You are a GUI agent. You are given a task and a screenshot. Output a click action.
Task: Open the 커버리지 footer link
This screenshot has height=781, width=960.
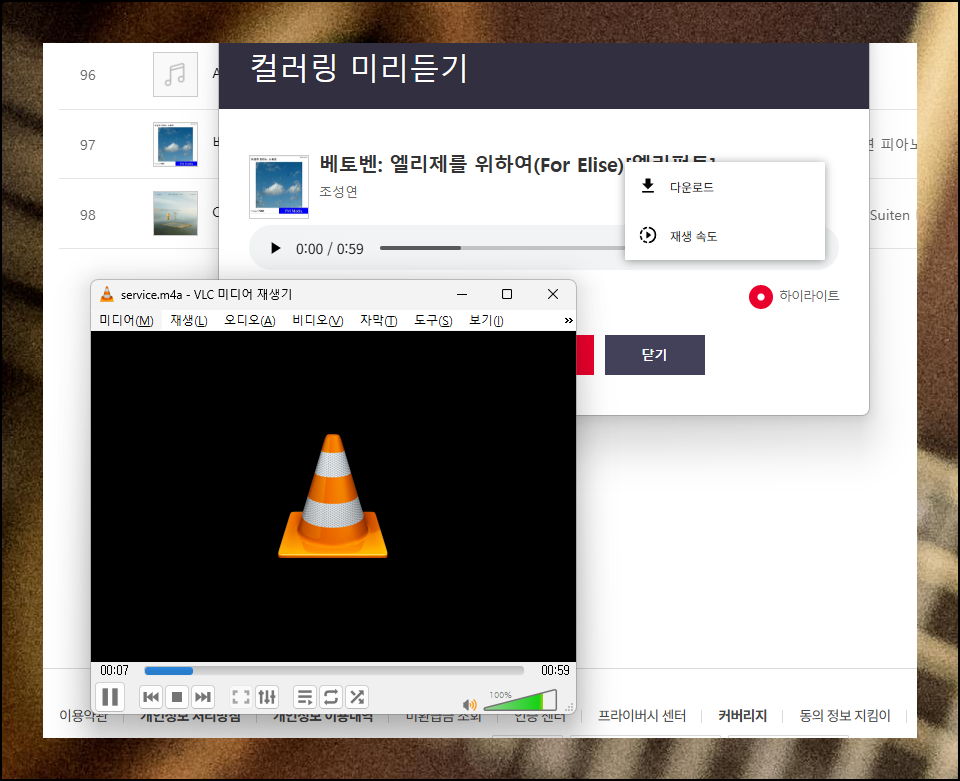[x=742, y=716]
